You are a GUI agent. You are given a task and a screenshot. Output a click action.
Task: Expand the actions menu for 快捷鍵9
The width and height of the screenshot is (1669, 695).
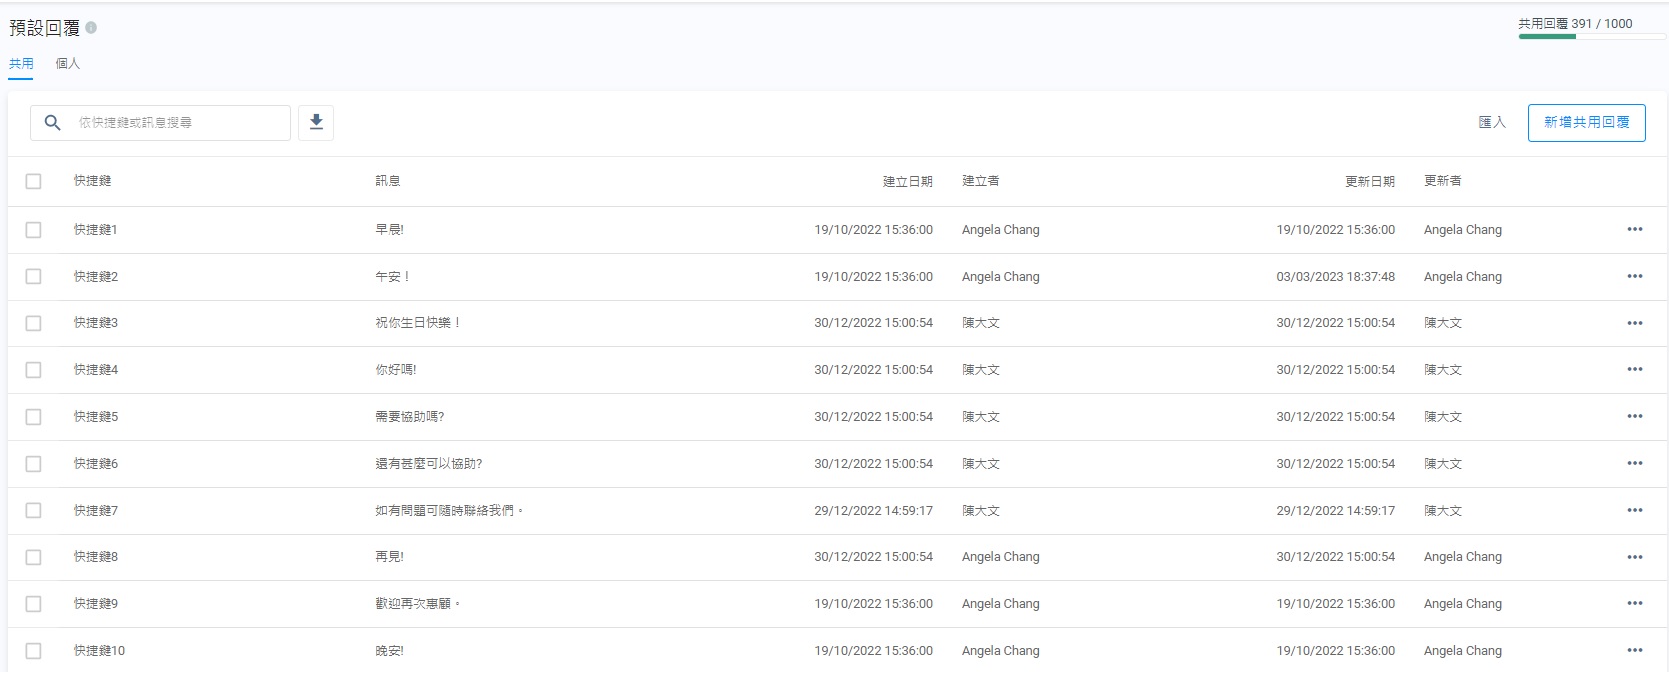[1634, 603]
